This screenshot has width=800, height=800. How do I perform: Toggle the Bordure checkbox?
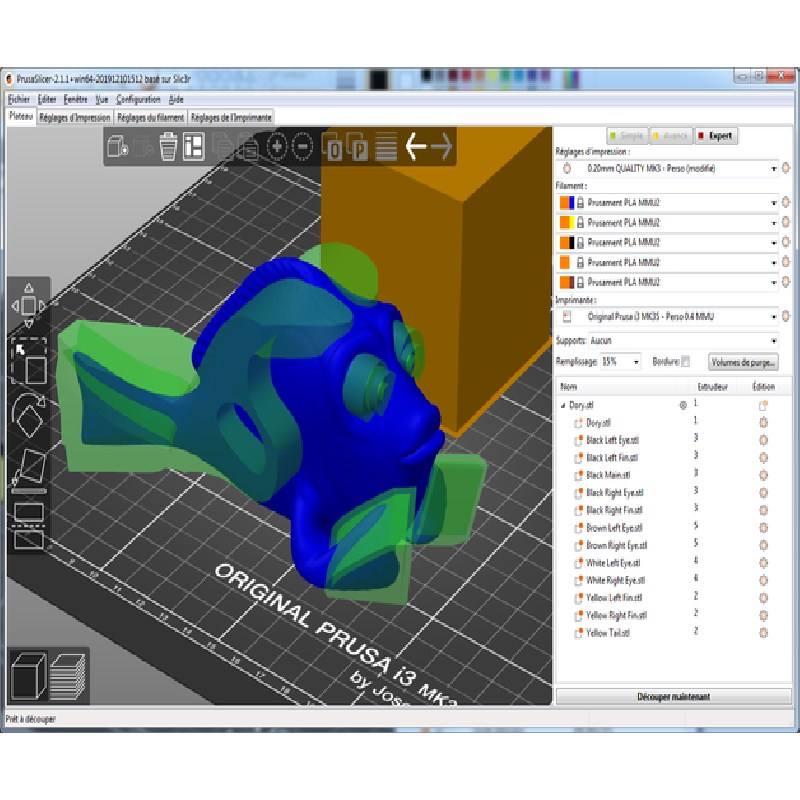point(686,361)
